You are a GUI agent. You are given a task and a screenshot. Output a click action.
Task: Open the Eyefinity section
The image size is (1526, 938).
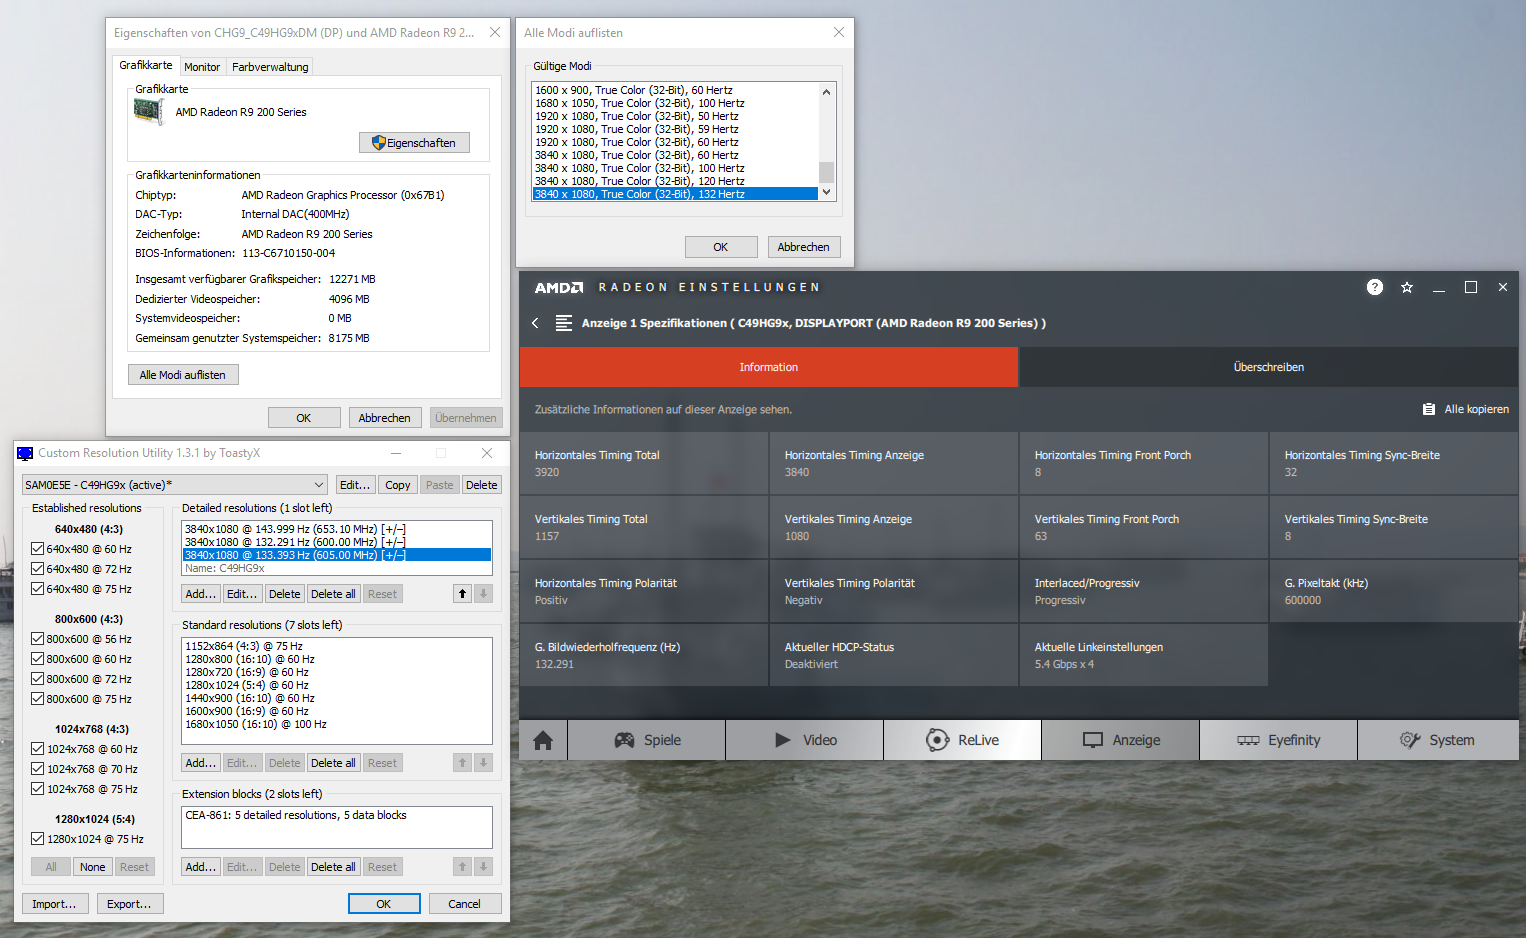(1278, 740)
